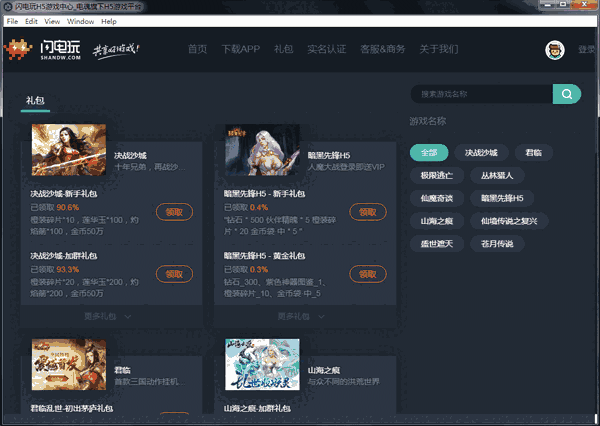Open the File menu
The height and width of the screenshot is (426, 600).
tap(12, 21)
